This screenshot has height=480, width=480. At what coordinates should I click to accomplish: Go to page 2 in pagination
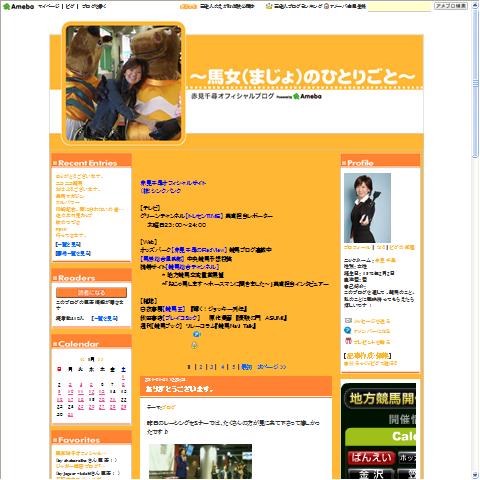click(x=201, y=367)
